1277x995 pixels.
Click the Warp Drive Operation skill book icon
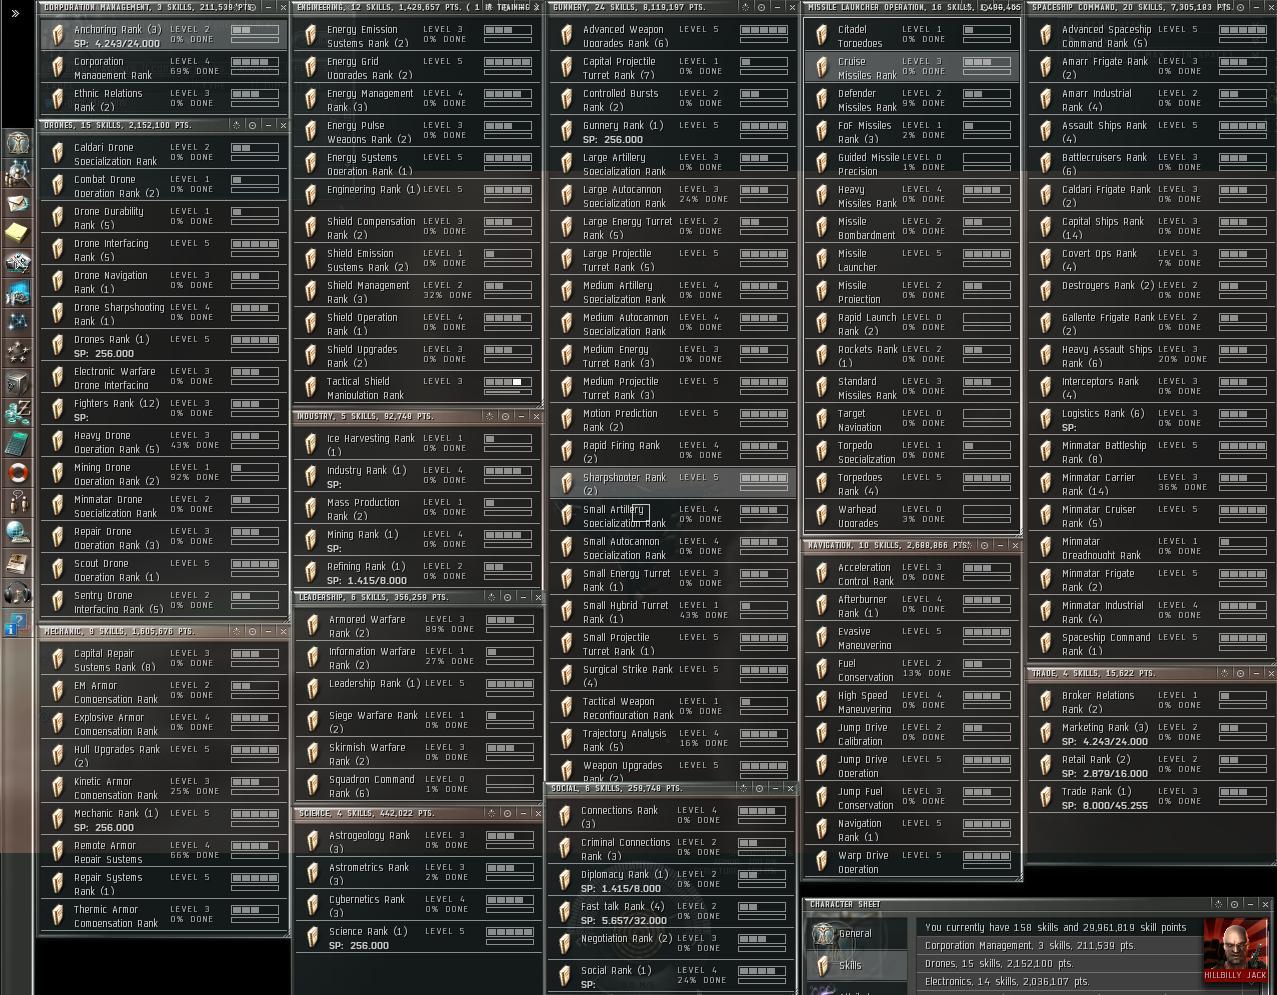(x=821, y=862)
